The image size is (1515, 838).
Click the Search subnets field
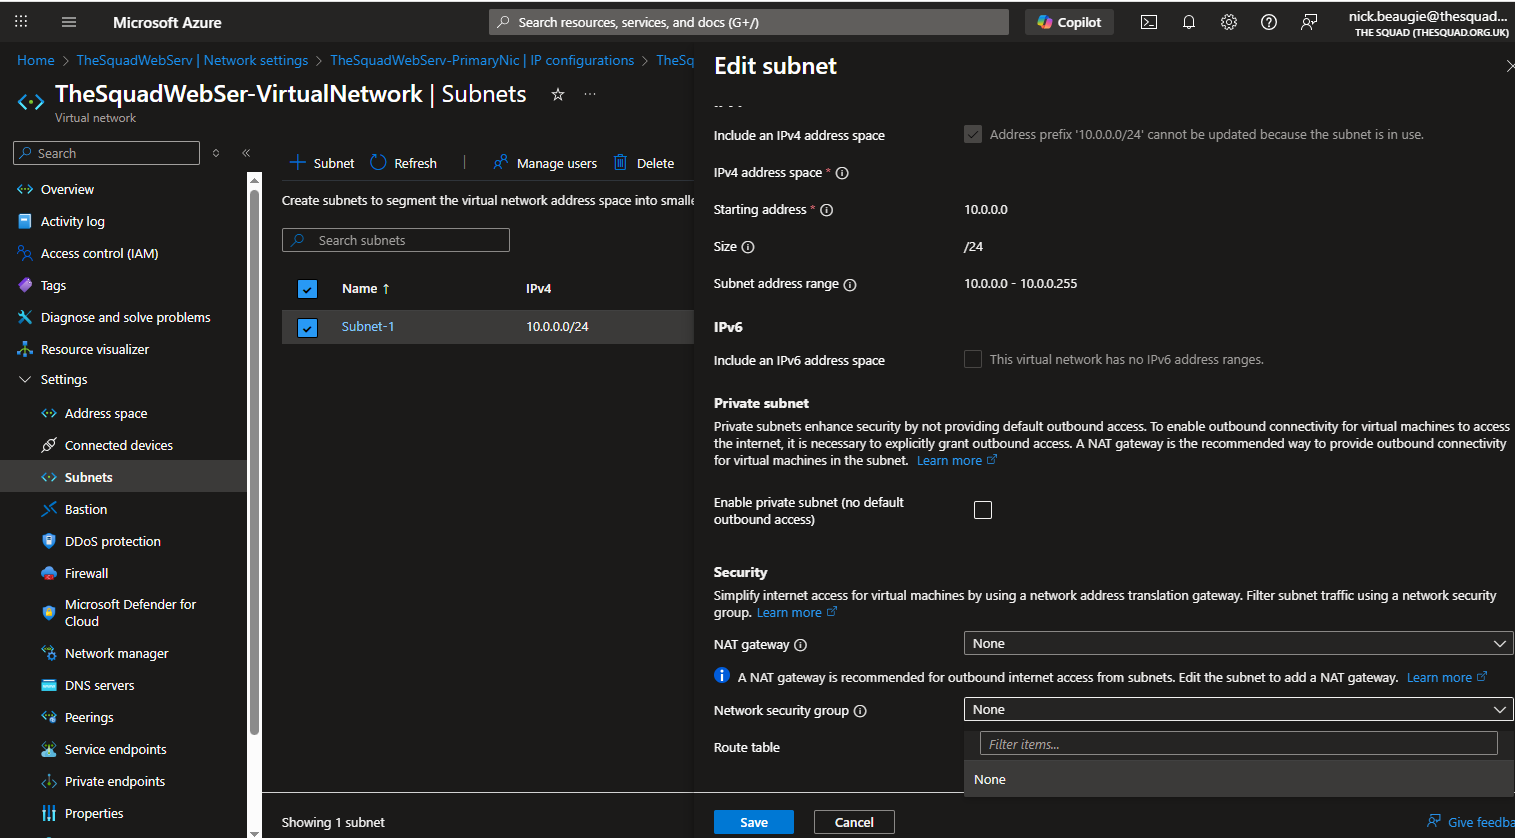pyautogui.click(x=396, y=240)
